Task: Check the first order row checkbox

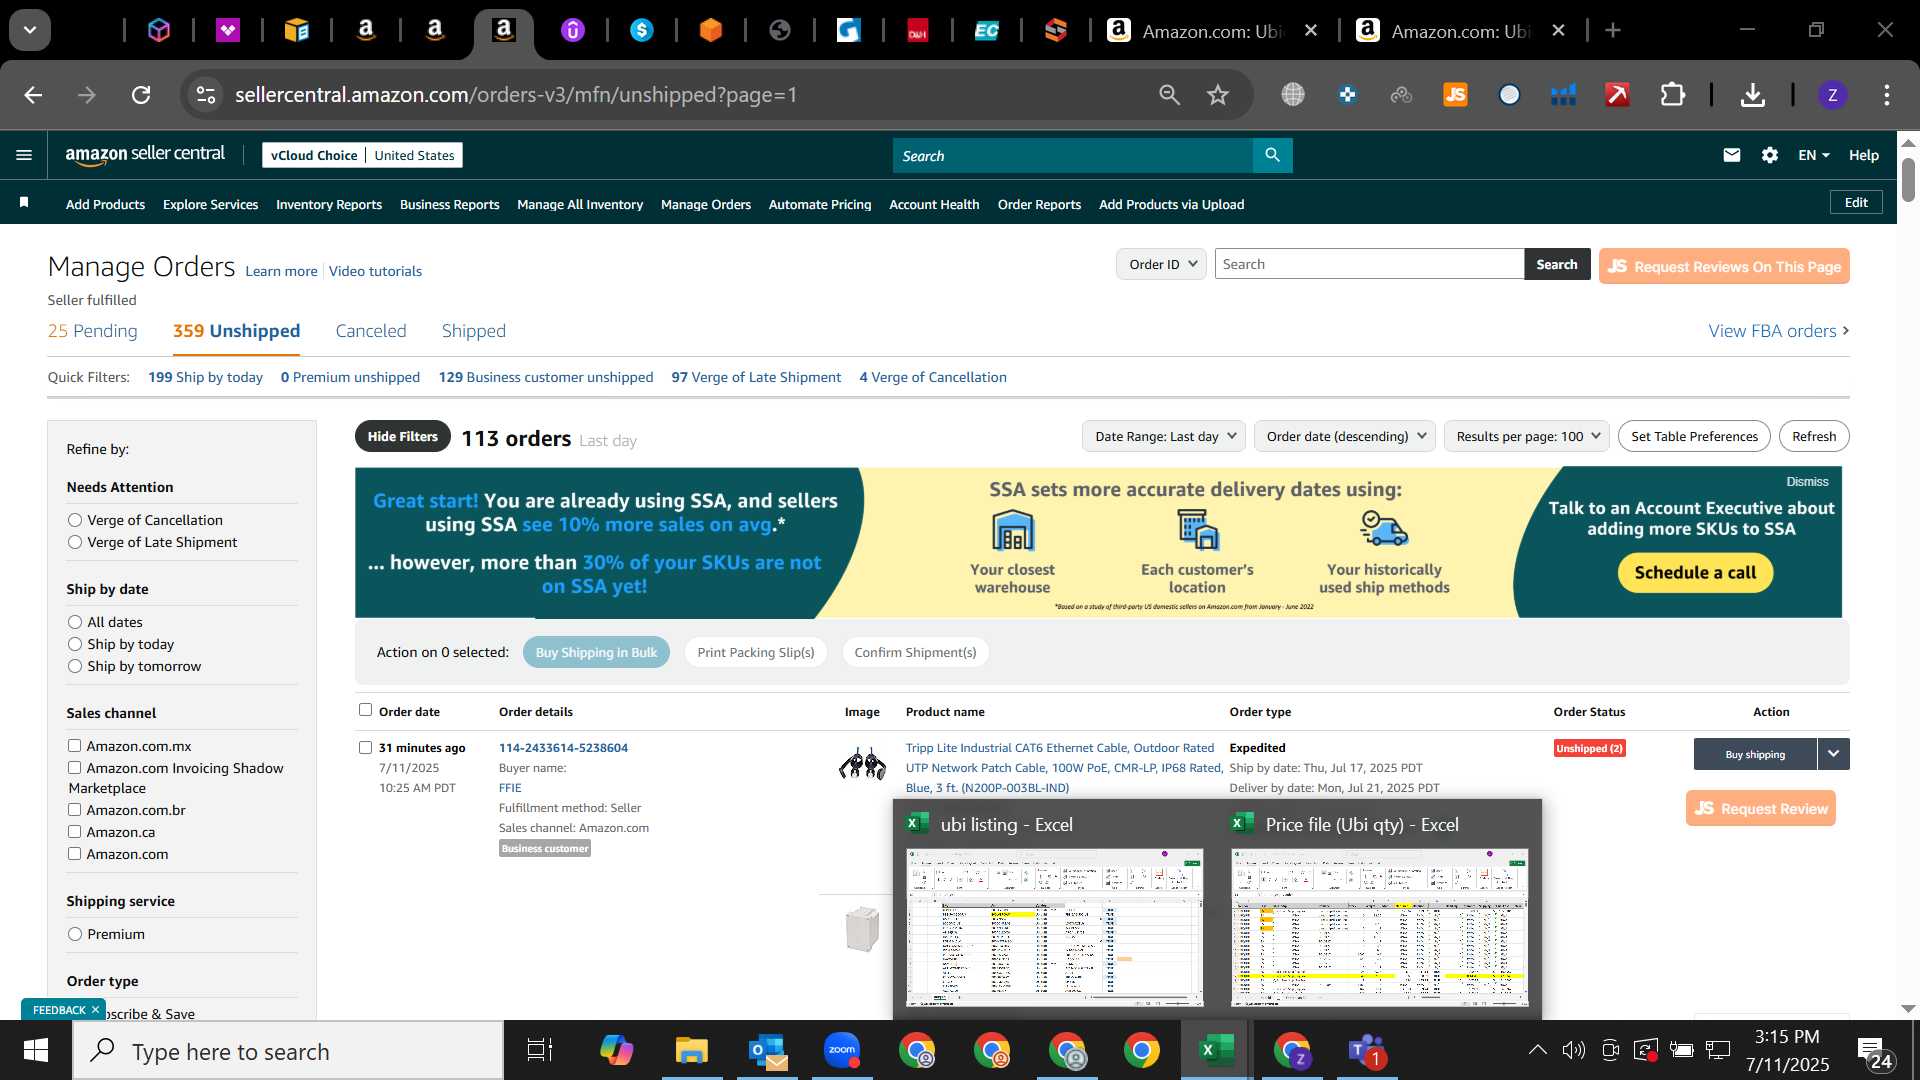Action: [x=365, y=748]
